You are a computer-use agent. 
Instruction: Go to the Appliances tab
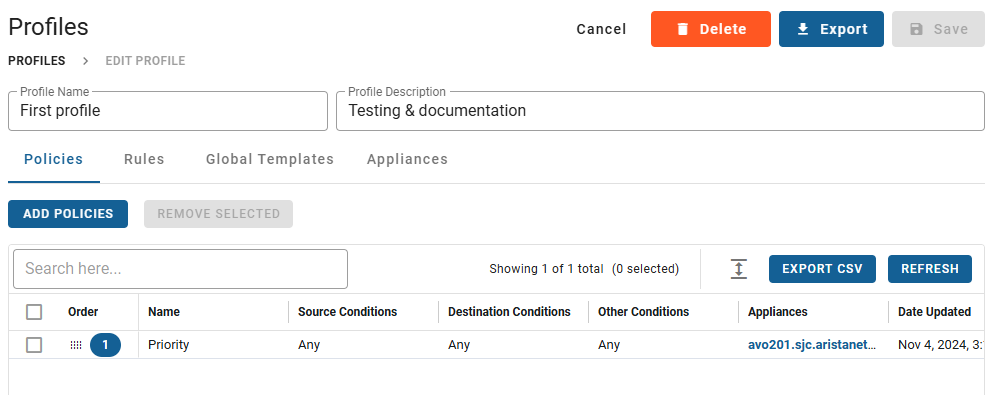(407, 159)
